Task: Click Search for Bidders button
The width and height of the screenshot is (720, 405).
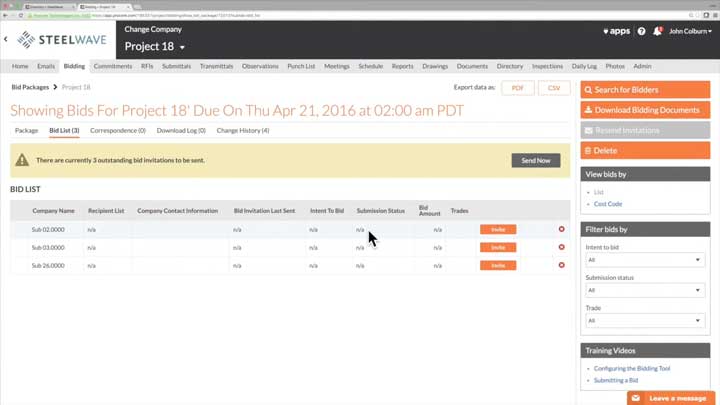Action: coord(645,90)
